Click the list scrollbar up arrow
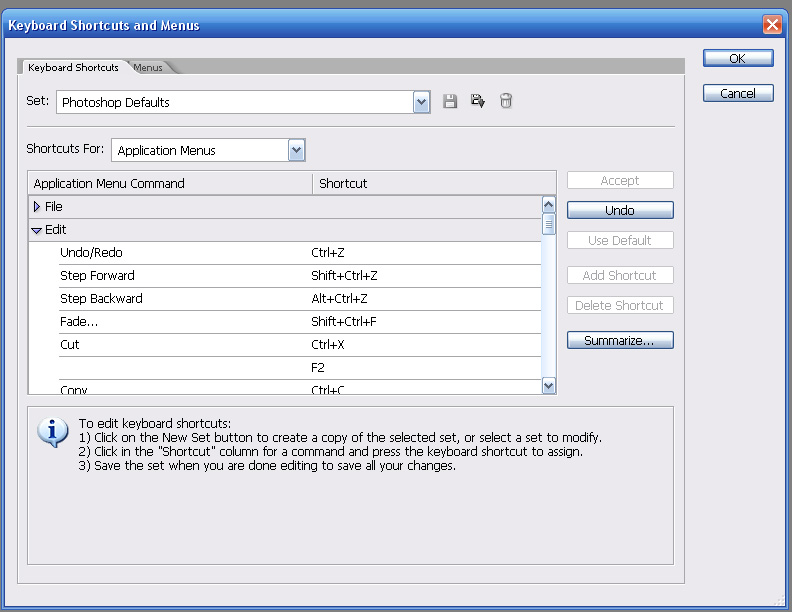The image size is (792, 612). (x=549, y=205)
